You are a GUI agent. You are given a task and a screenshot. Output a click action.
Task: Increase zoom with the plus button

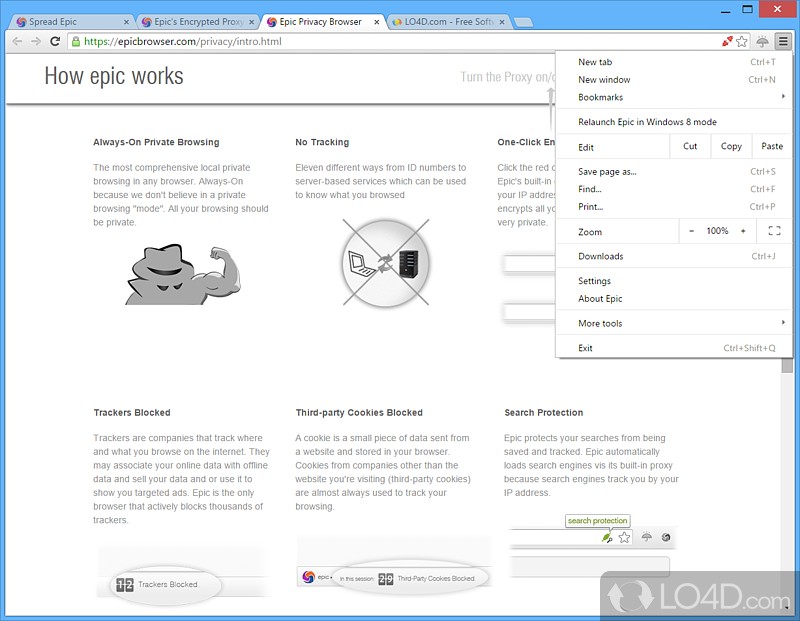click(x=743, y=231)
